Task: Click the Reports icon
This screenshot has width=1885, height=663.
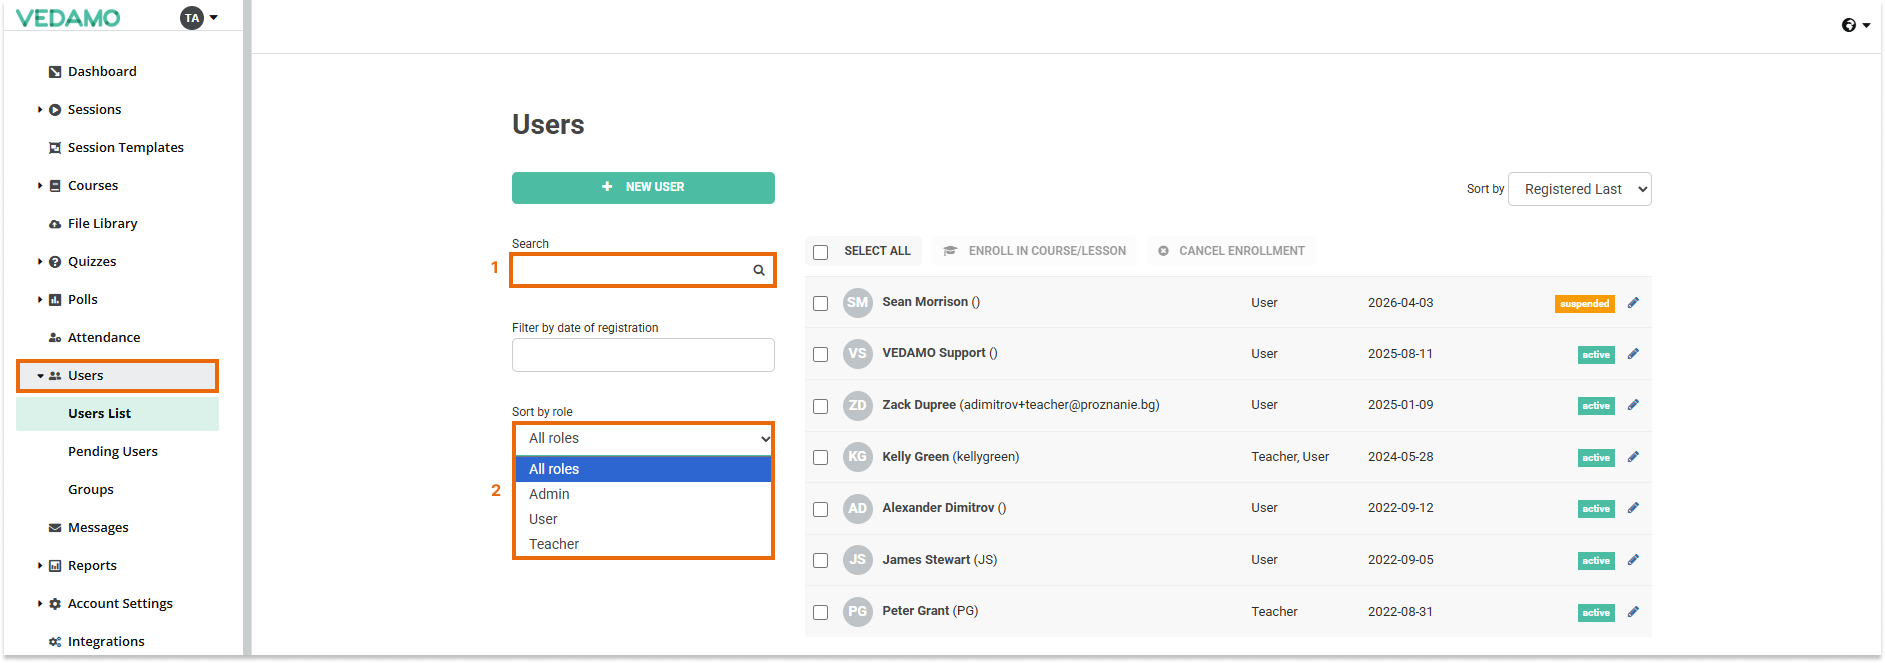Action: [x=55, y=566]
